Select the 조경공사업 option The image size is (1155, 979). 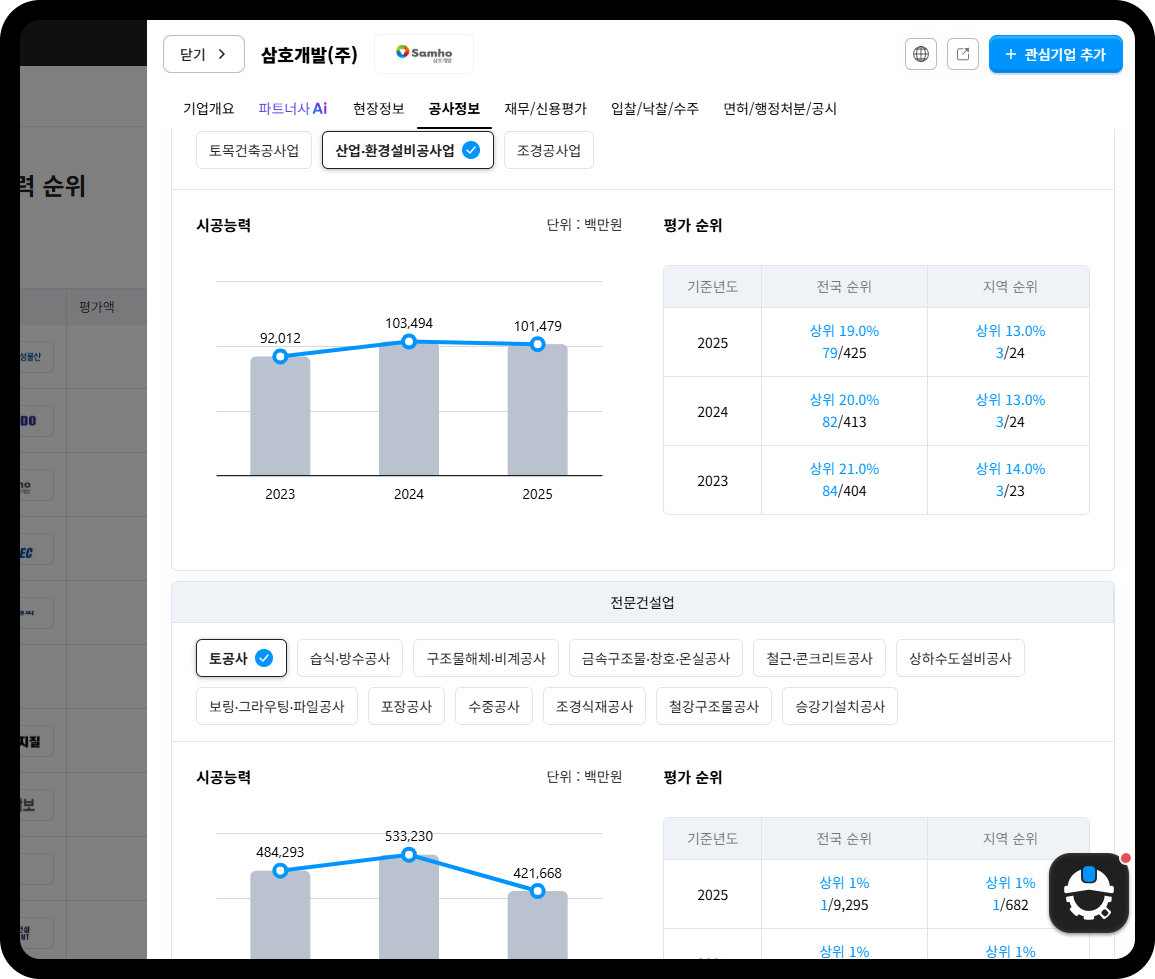549,150
